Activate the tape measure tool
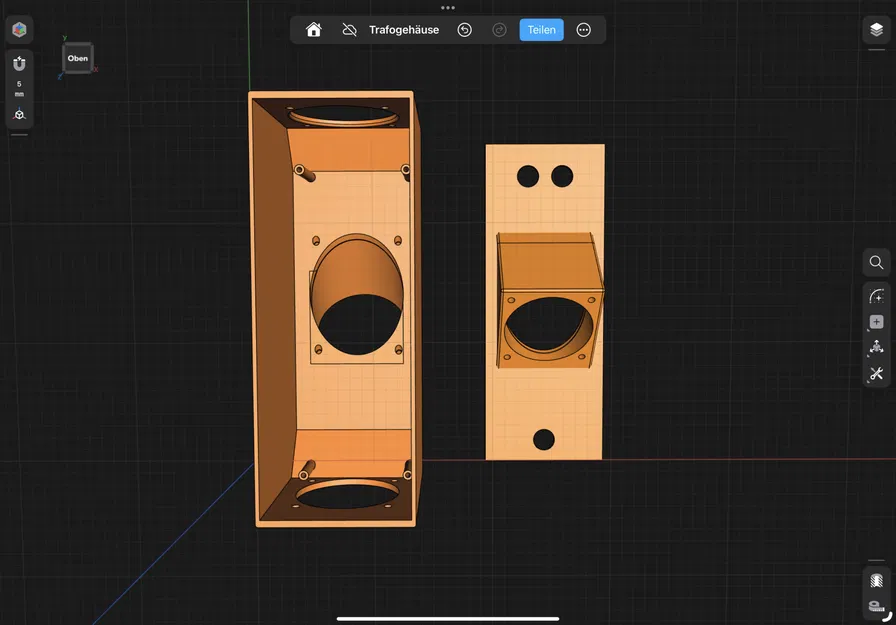Image resolution: width=896 pixels, height=625 pixels. [x=876, y=606]
